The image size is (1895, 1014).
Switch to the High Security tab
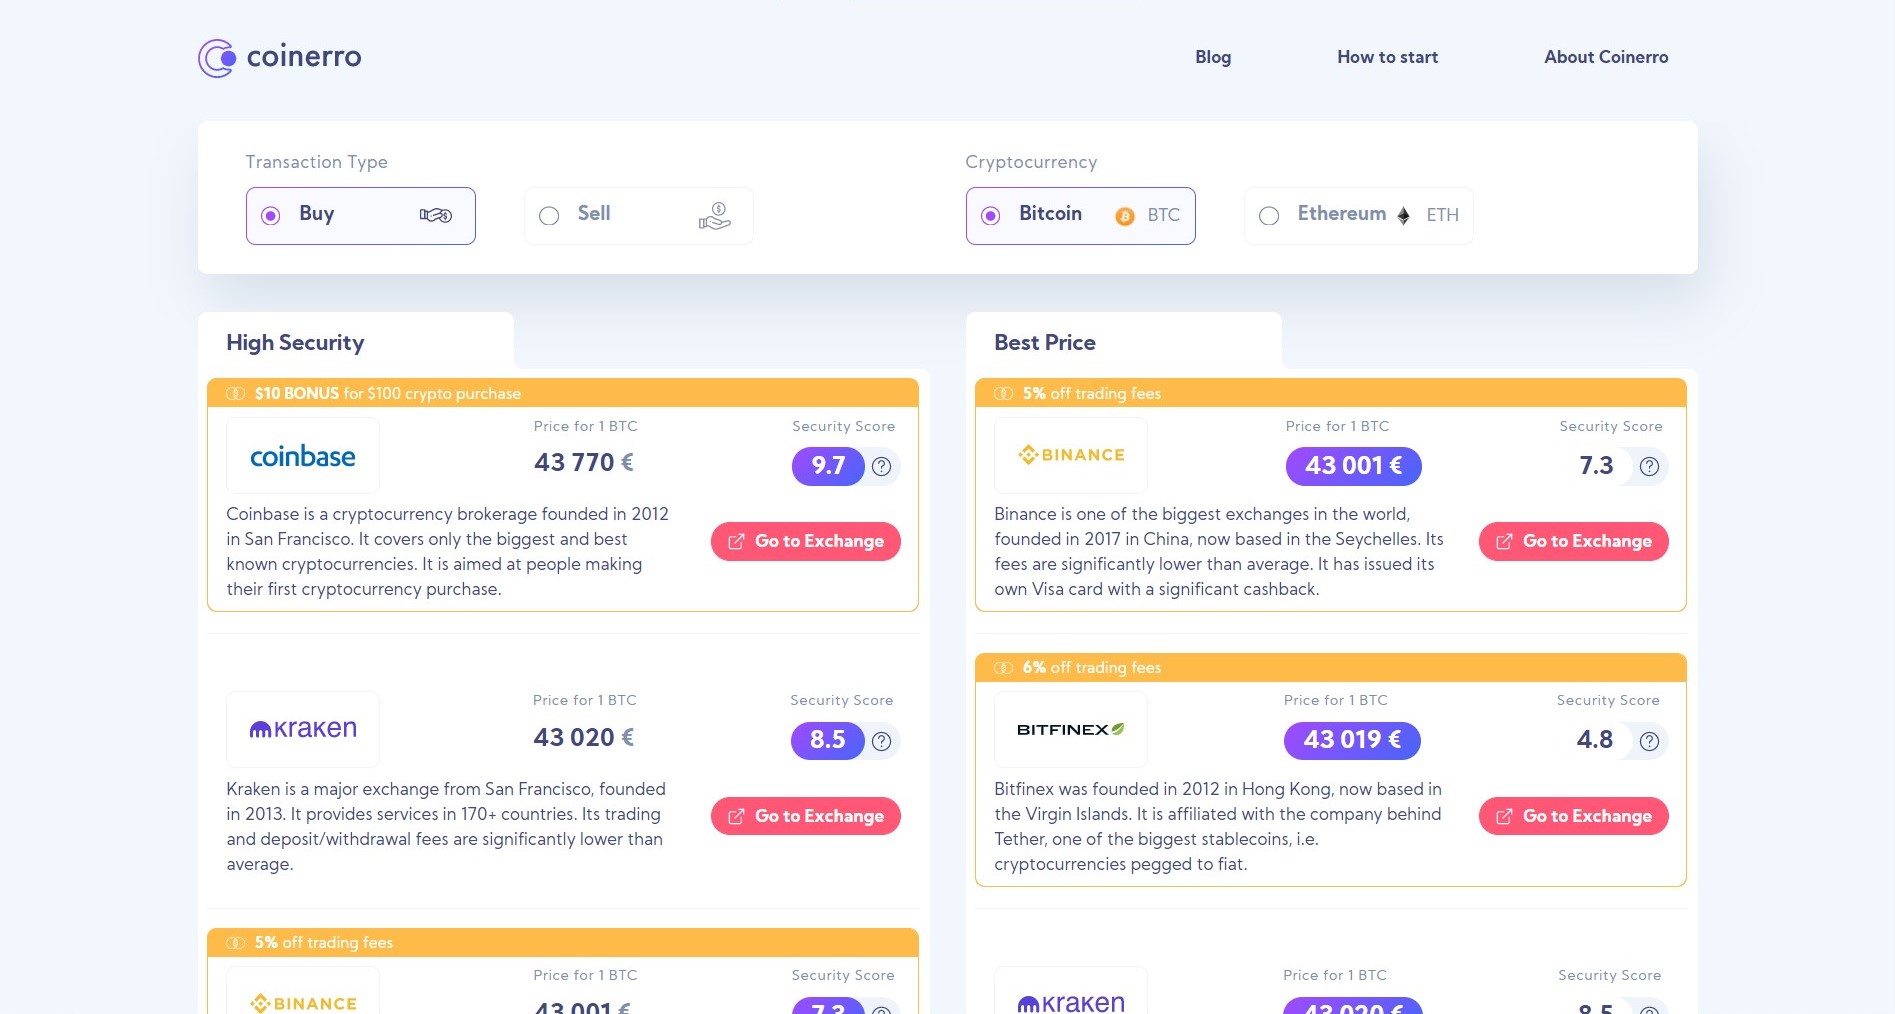(296, 342)
